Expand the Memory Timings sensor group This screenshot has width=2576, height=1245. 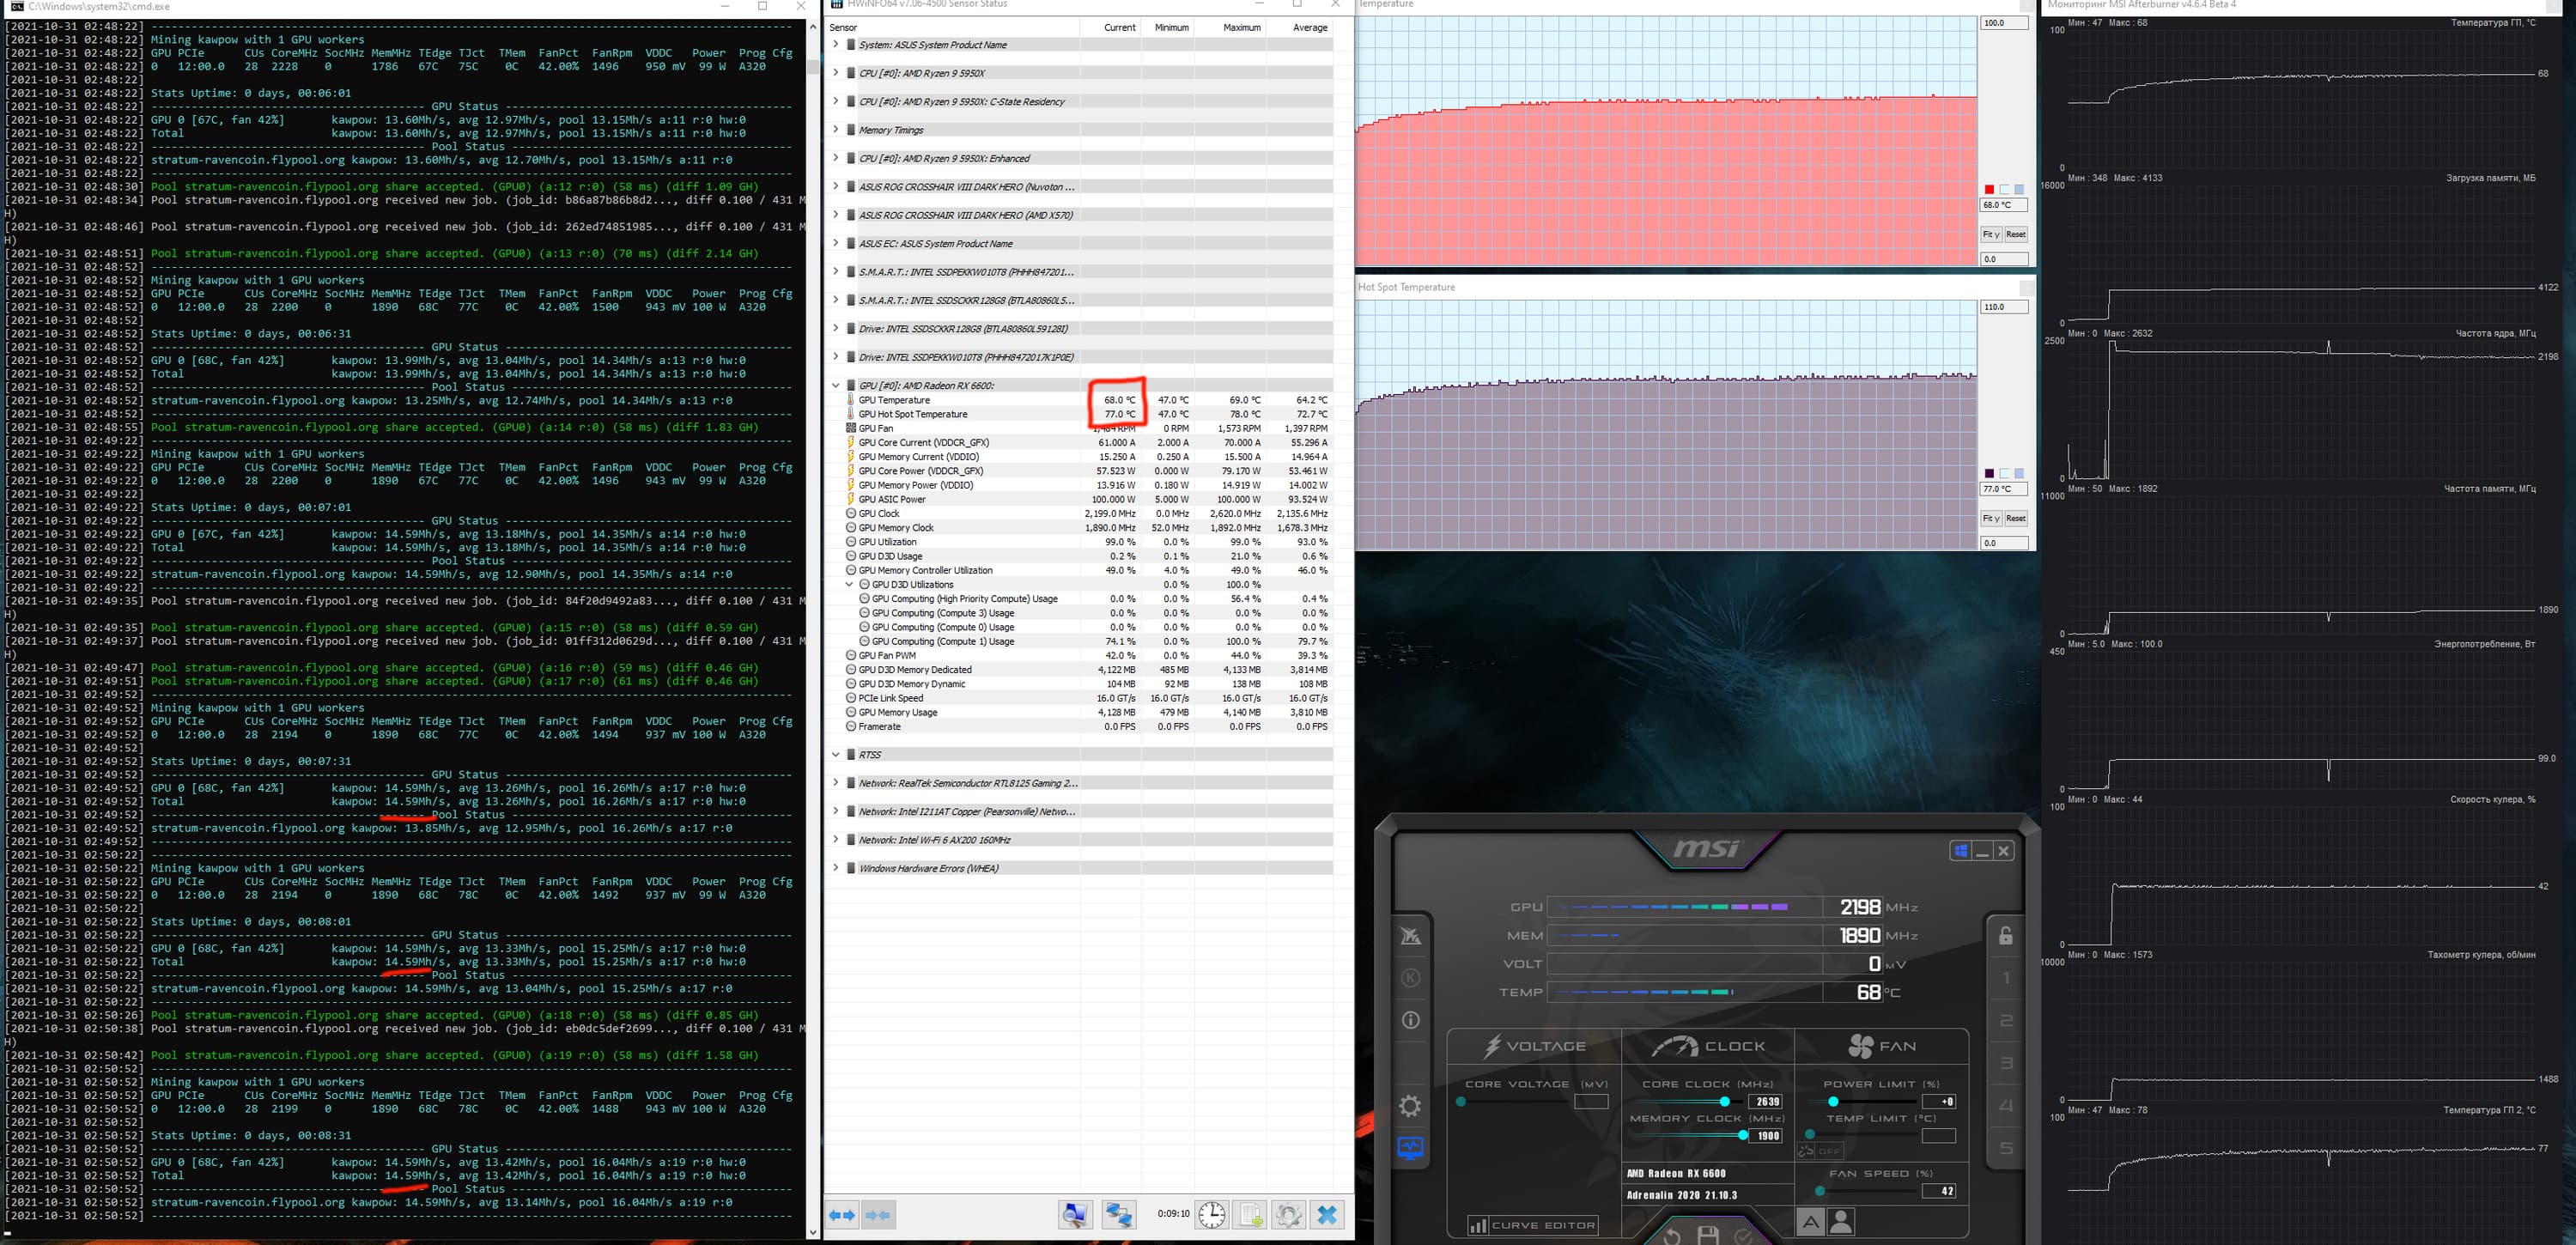(x=836, y=130)
